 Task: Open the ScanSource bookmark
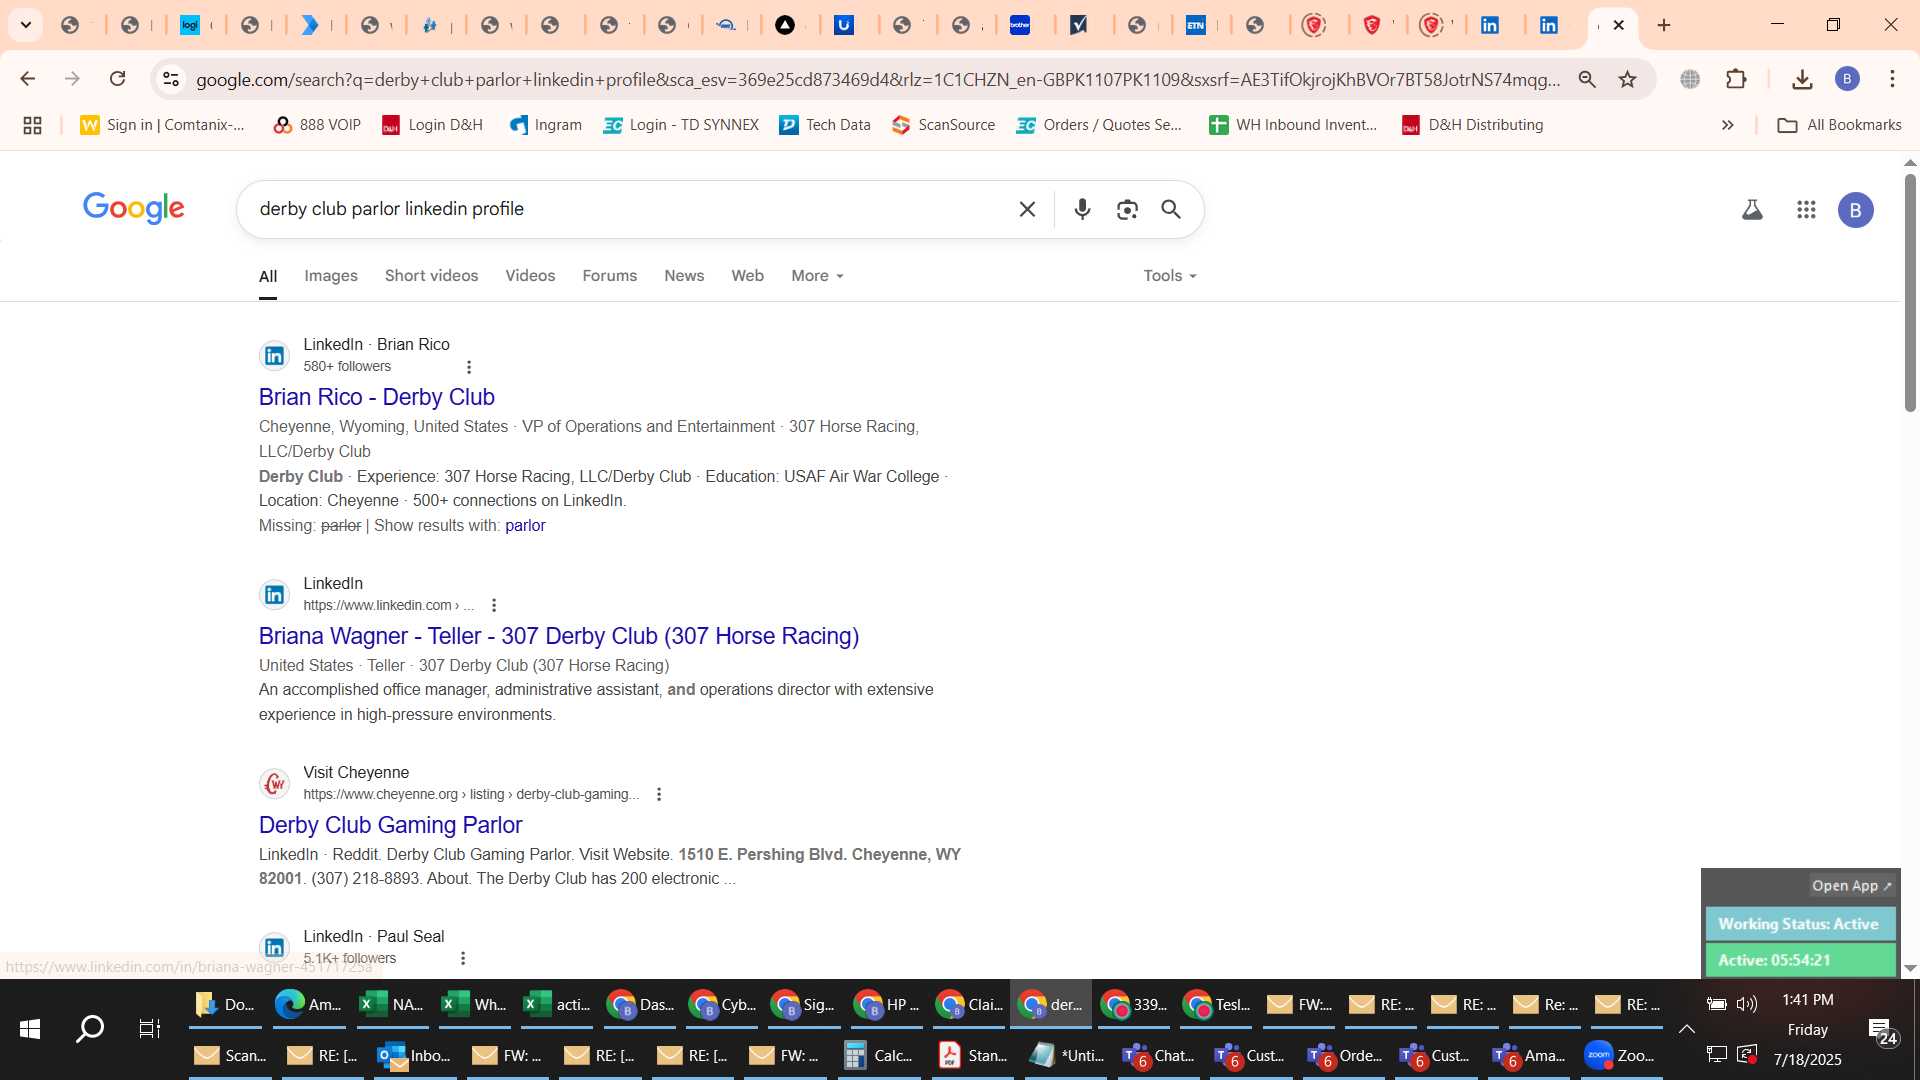click(944, 125)
